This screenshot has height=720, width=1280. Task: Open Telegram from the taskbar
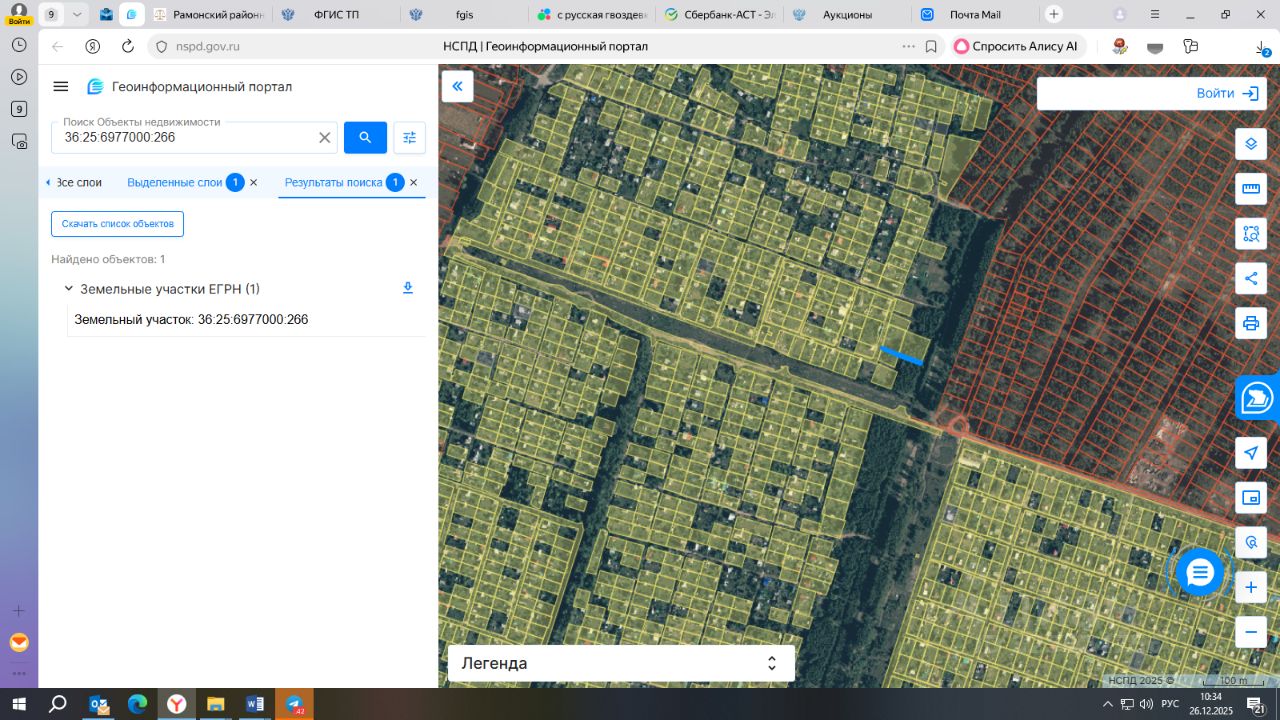294,705
